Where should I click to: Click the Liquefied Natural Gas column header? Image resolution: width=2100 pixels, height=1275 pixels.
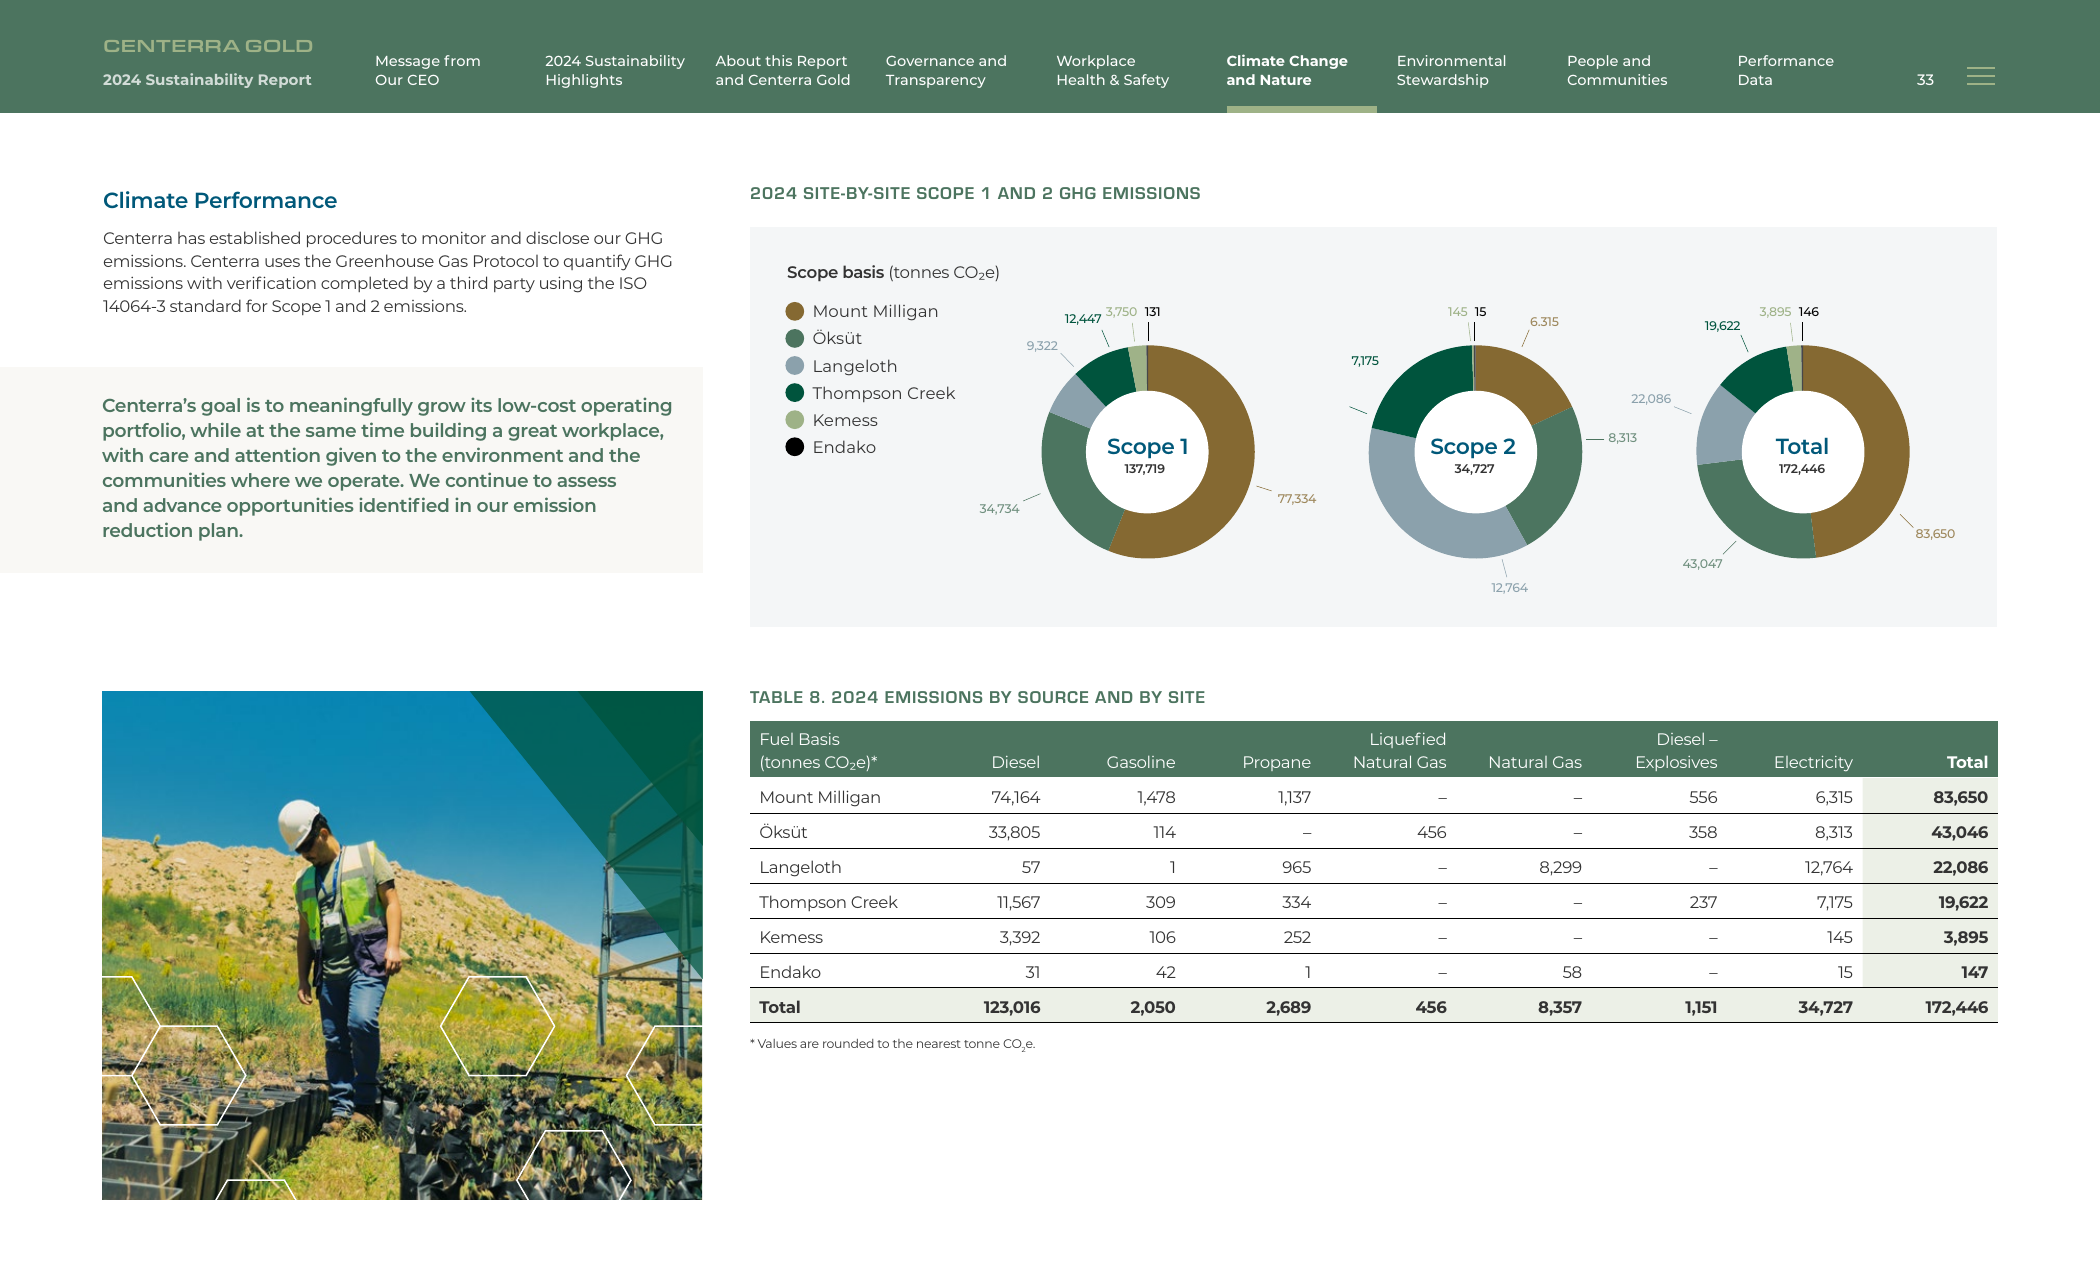click(1399, 750)
